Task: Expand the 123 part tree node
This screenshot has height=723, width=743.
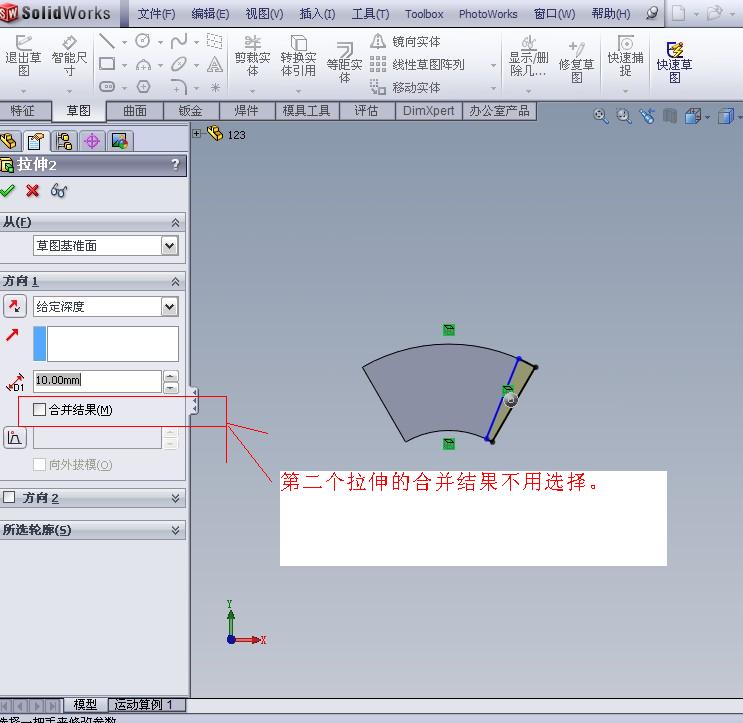Action: pyautogui.click(x=197, y=134)
